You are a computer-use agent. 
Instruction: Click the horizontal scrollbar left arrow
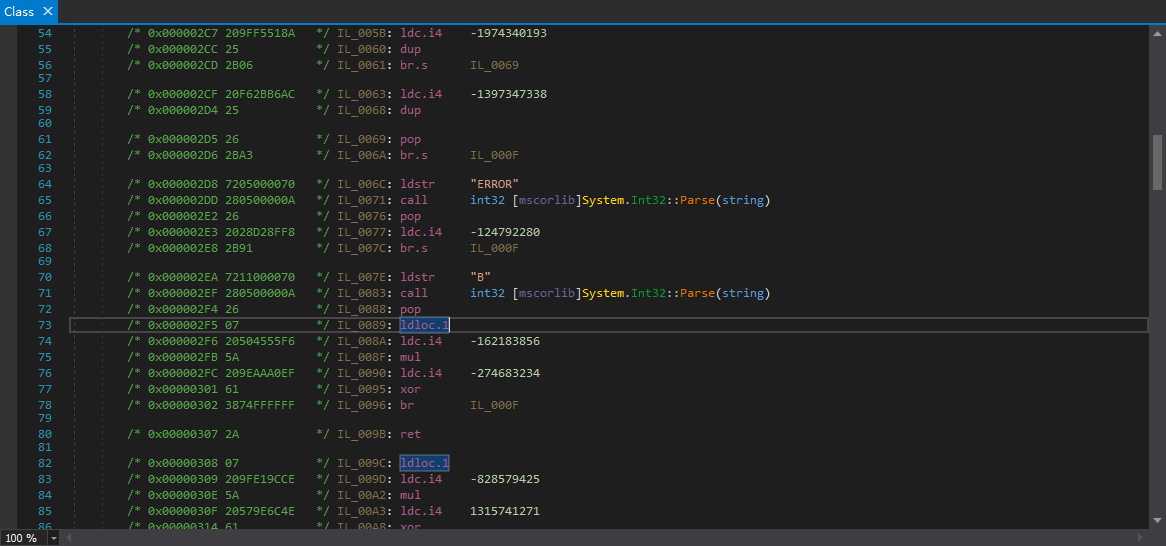coord(69,538)
